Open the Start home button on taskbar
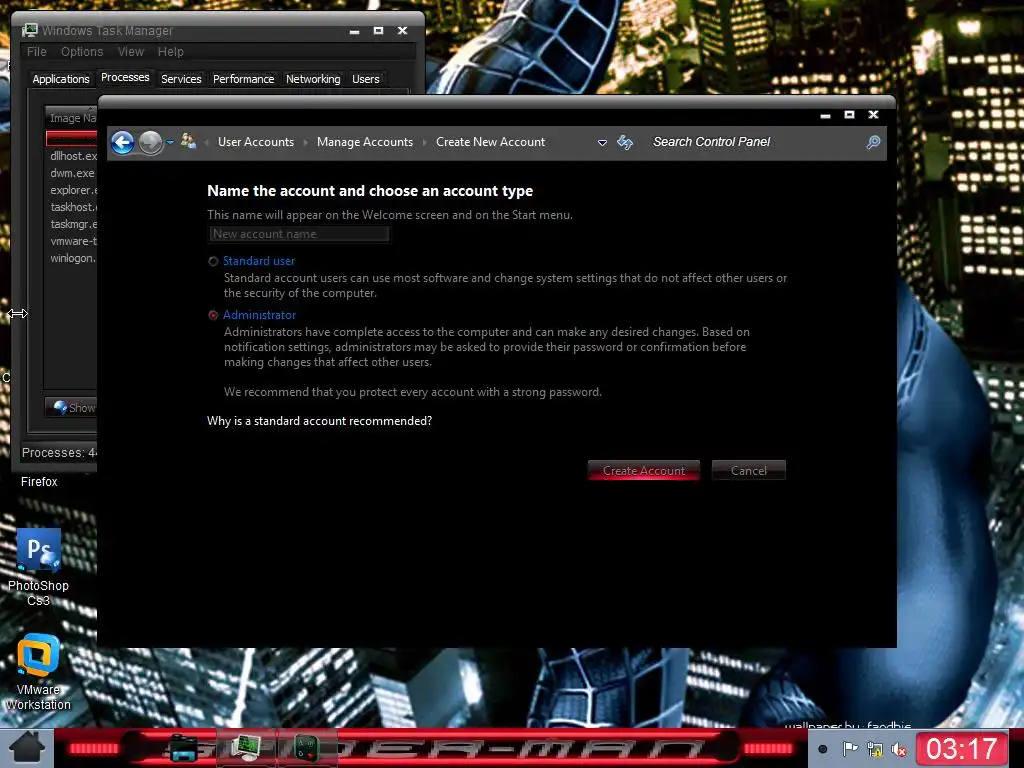The width and height of the screenshot is (1024, 768). 26,748
